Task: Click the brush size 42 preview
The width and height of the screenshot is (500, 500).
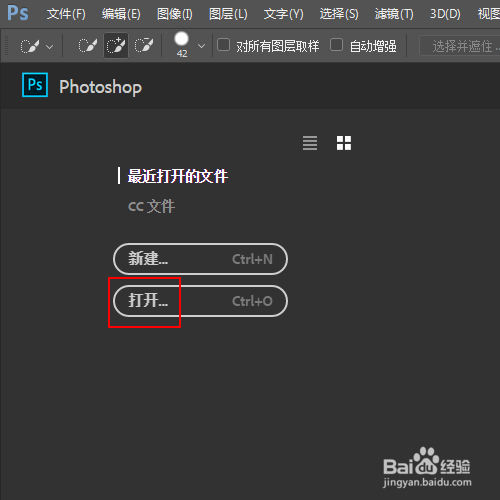Action: [x=182, y=45]
